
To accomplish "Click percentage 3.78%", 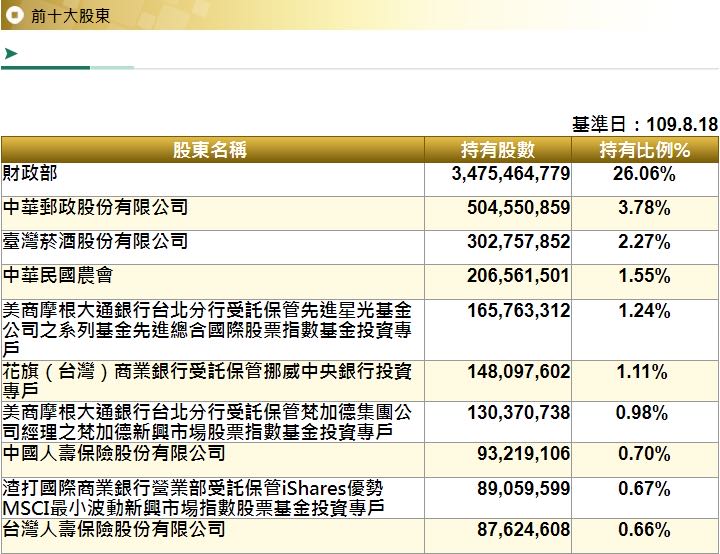I will (644, 208).
